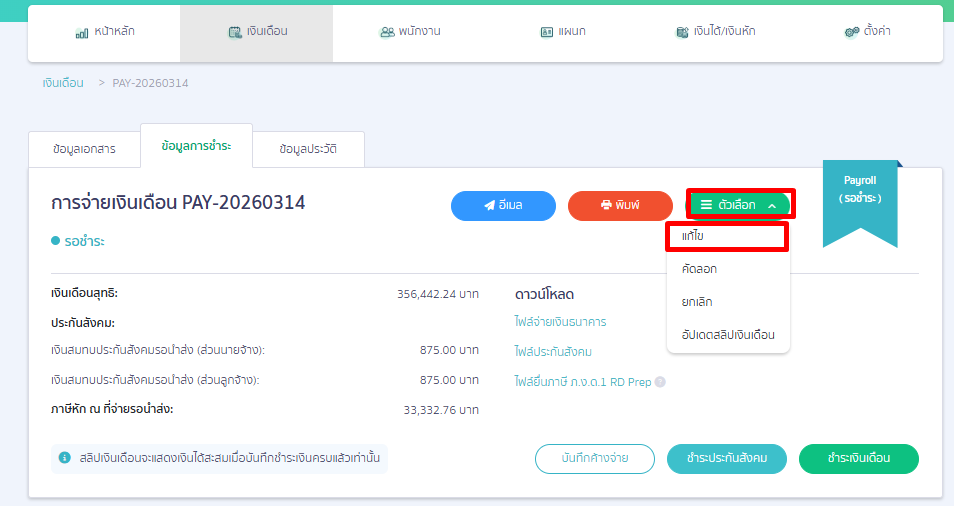This screenshot has width=954, height=506.
Task: Click the info icon in the payslip note
Action: pos(64,457)
